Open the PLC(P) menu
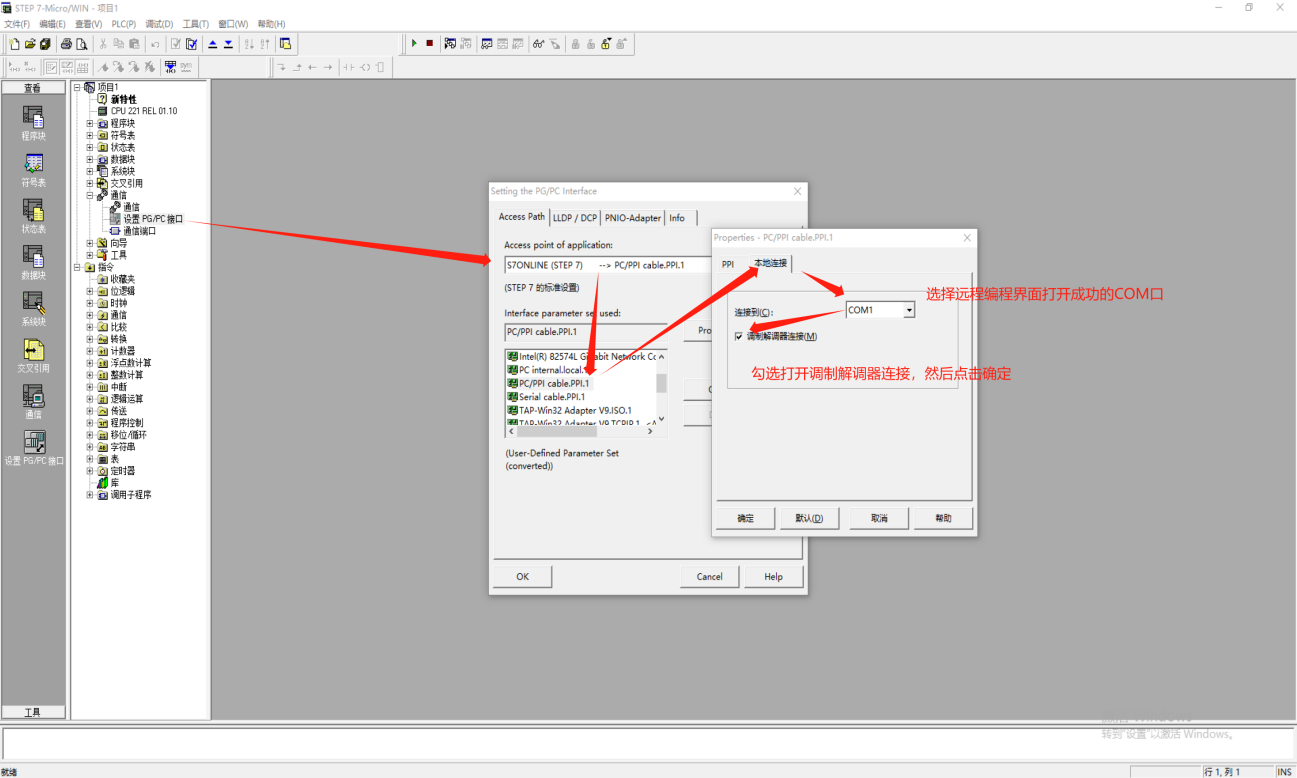The width and height of the screenshot is (1297, 778). (x=124, y=23)
